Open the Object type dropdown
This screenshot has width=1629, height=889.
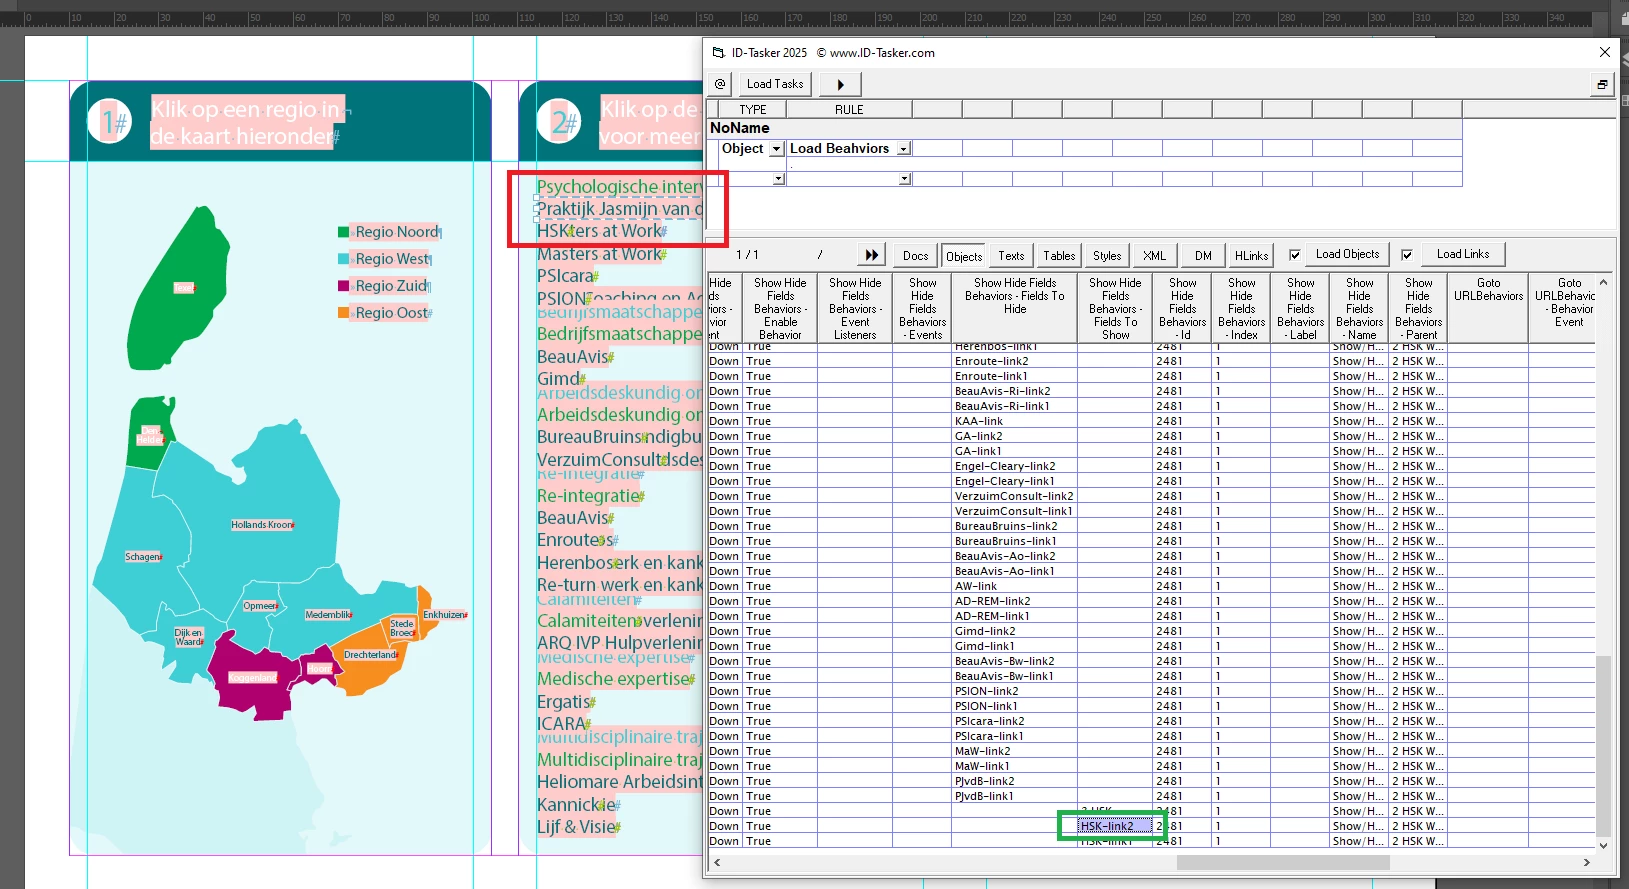coord(776,149)
